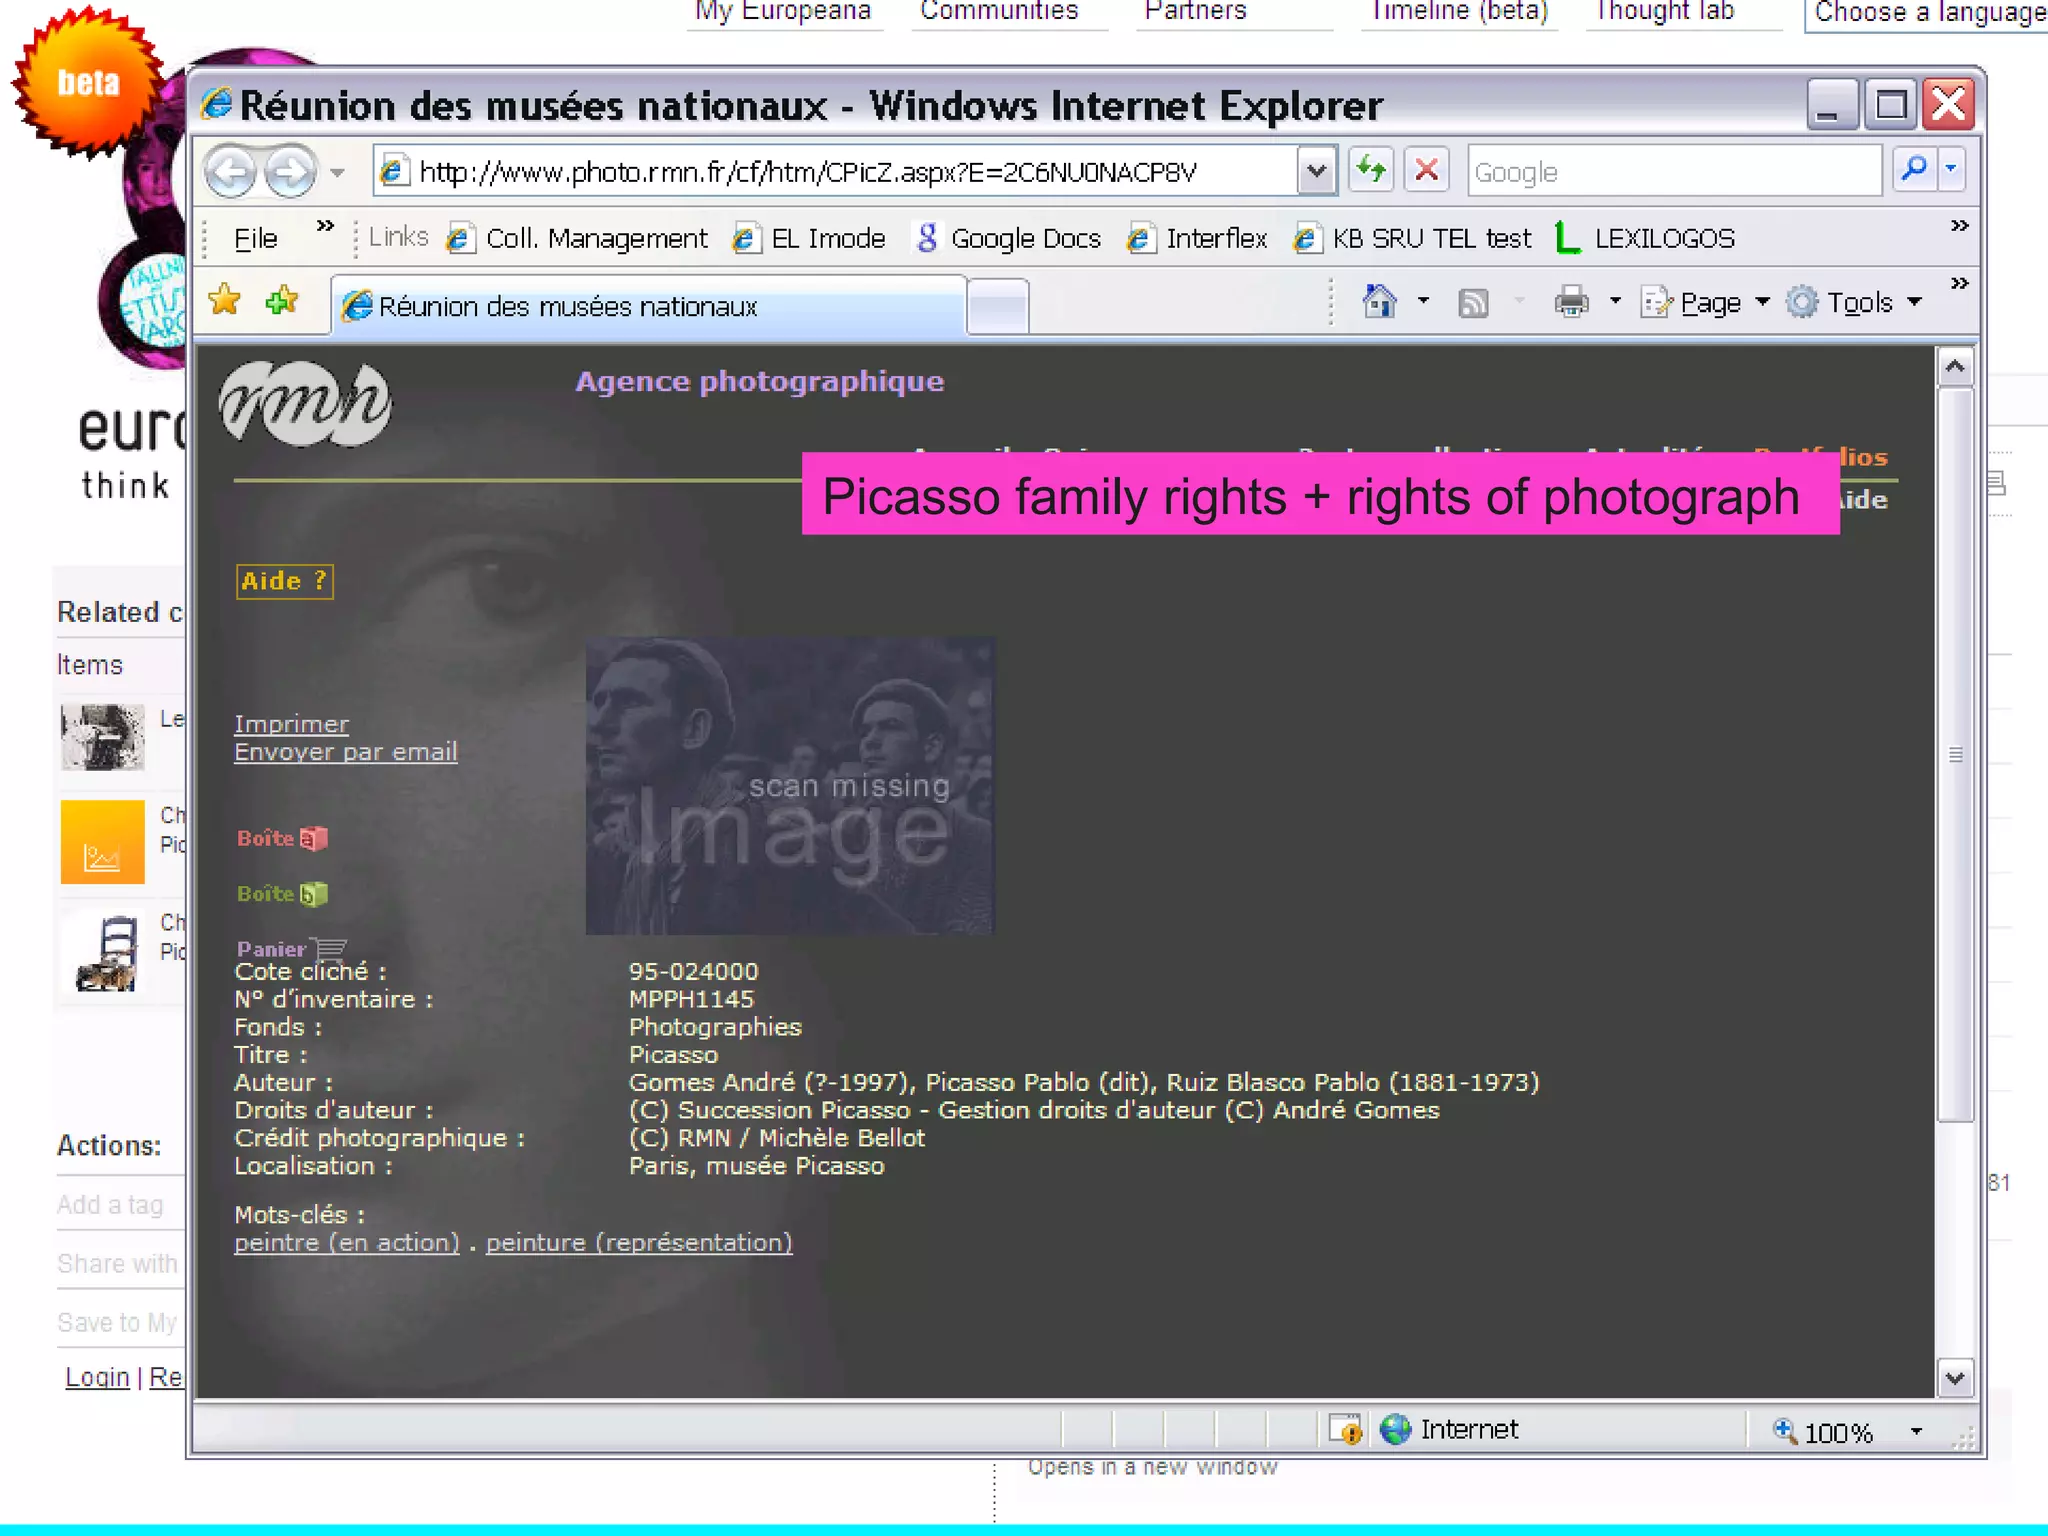Image resolution: width=2048 pixels, height=1536 pixels.
Task: Click the Home toolbar icon
Action: click(1380, 301)
